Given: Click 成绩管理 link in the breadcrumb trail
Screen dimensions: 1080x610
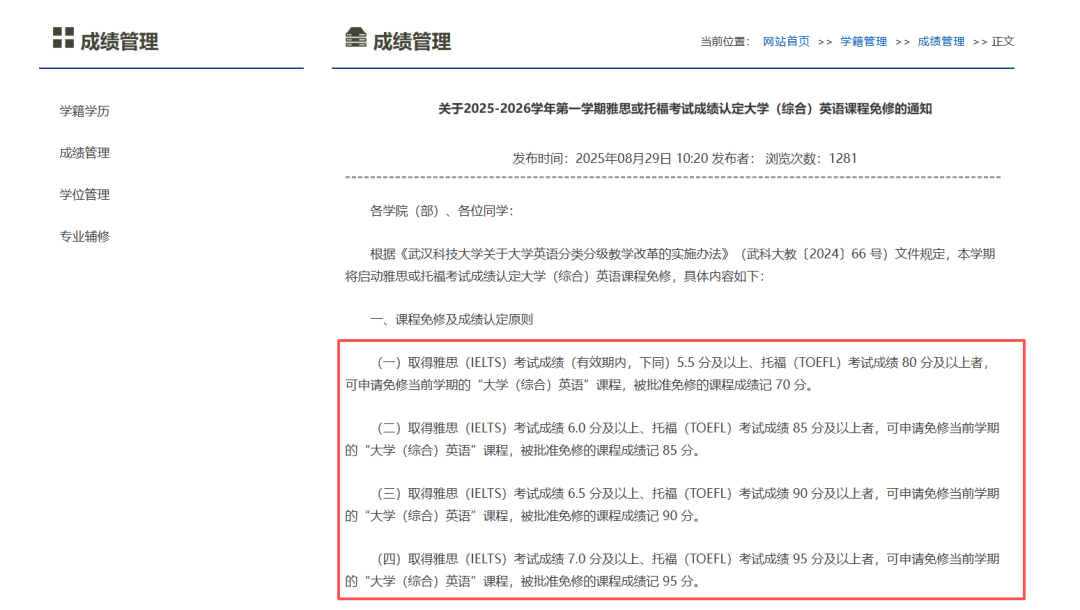Looking at the screenshot, I should point(941,42).
